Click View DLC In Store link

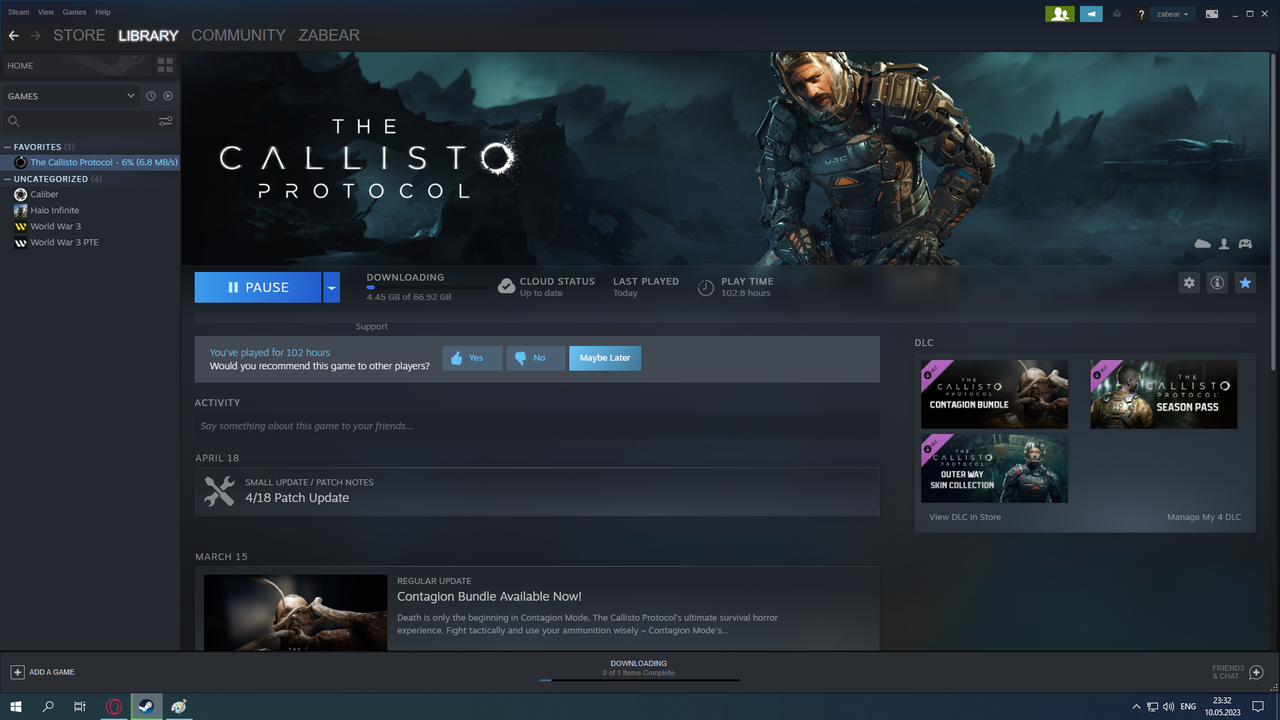click(965, 517)
